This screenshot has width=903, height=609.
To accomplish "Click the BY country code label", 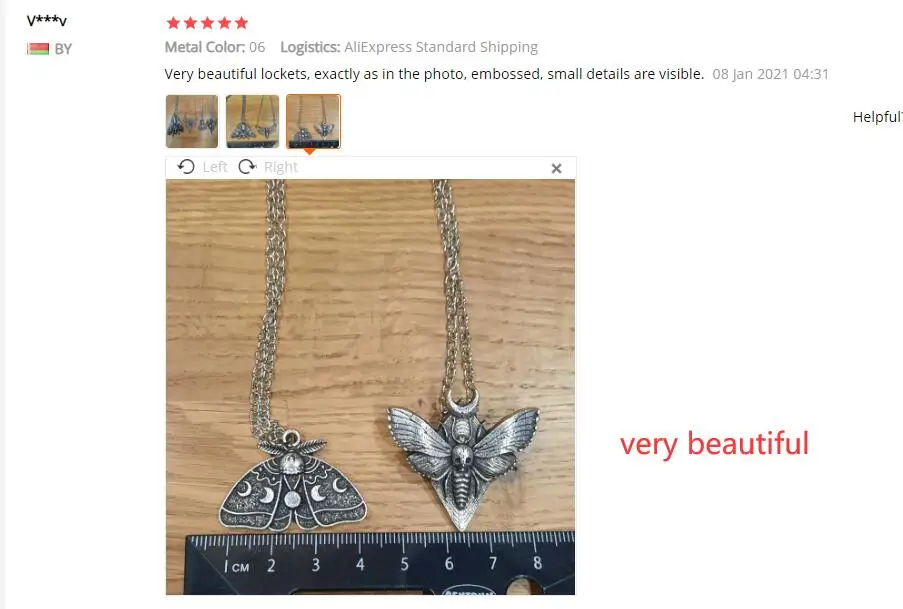I will pos(63,50).
